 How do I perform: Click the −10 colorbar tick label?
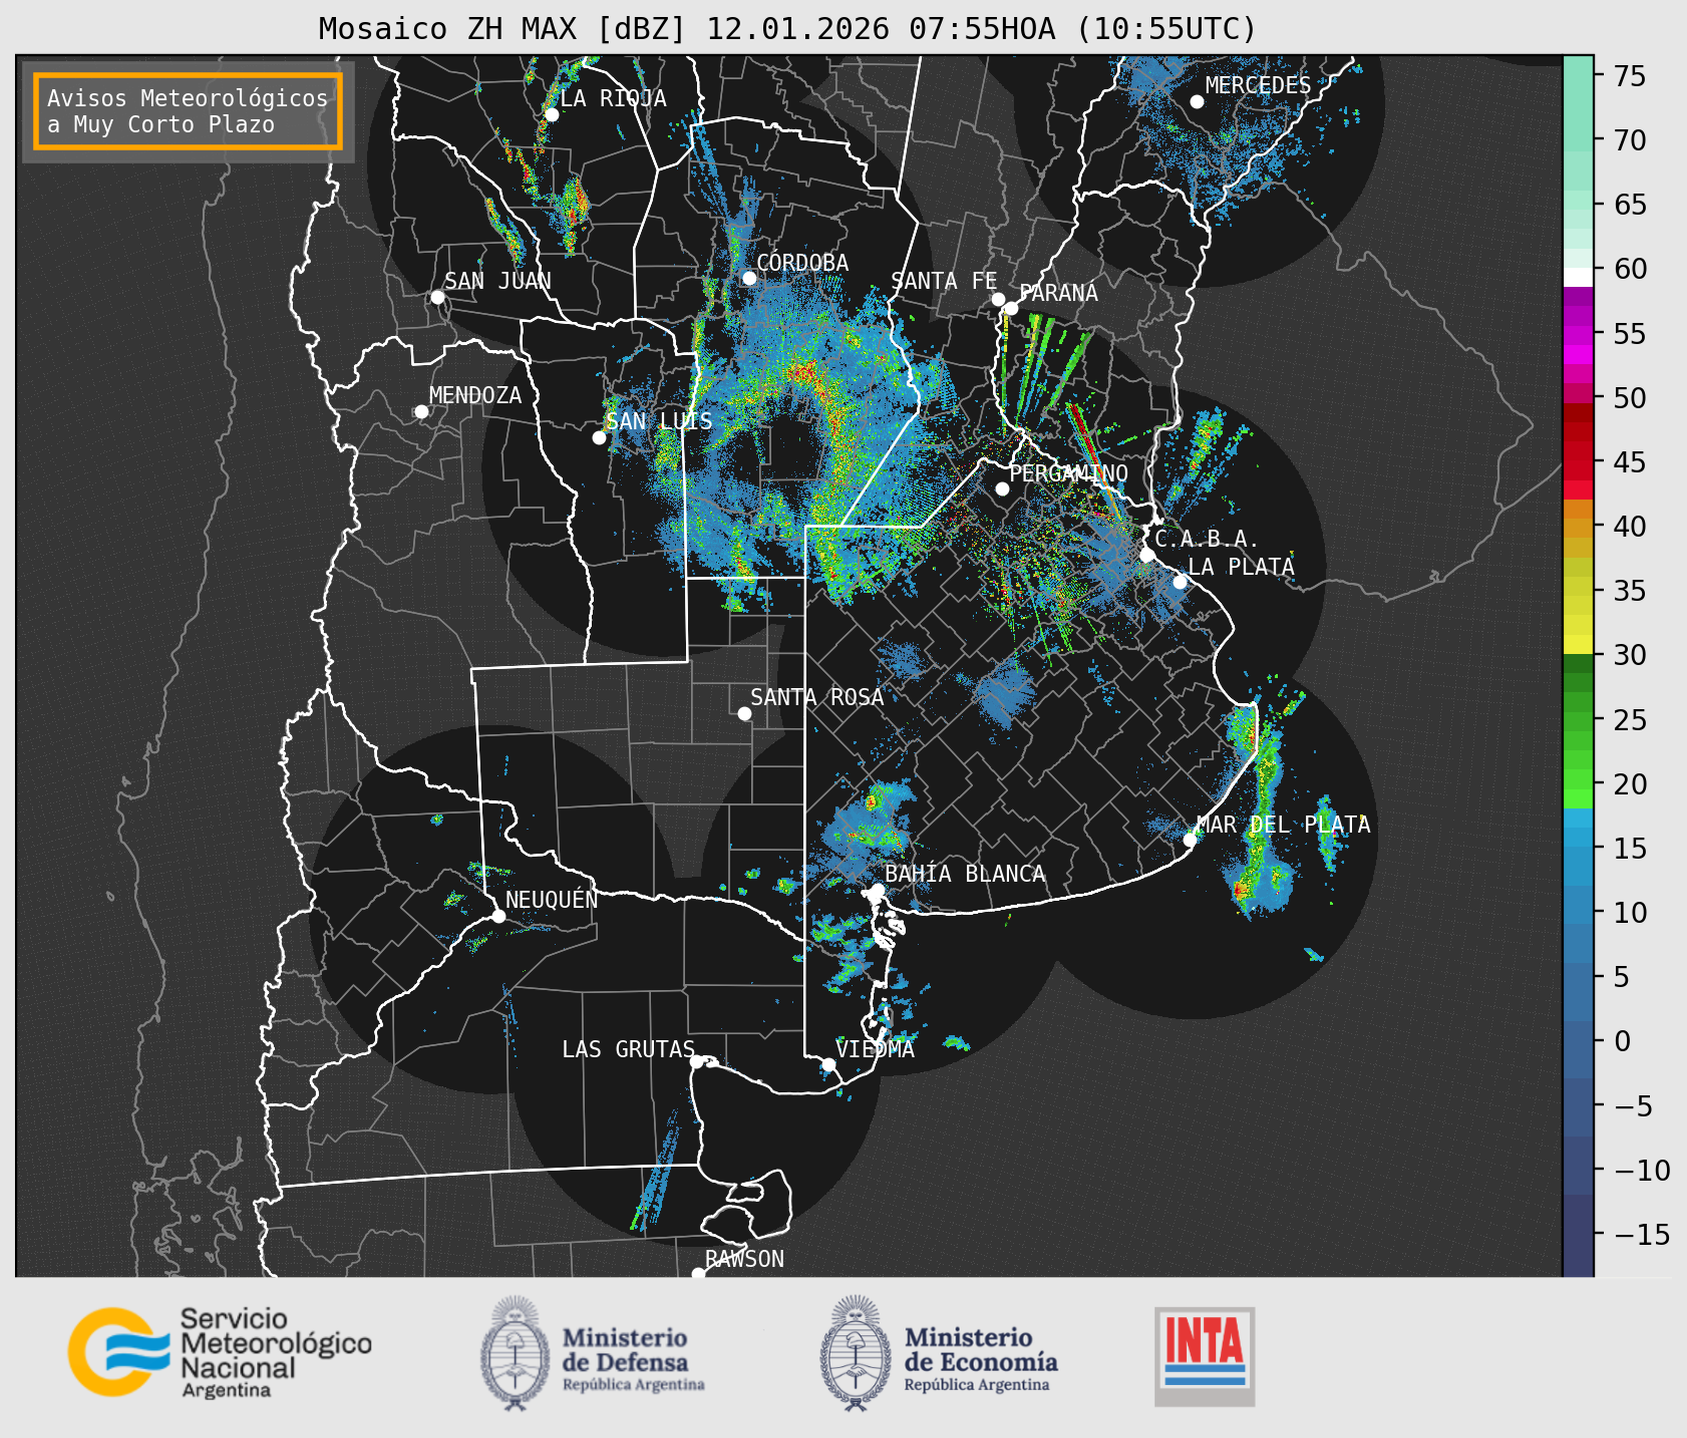click(x=1641, y=1170)
